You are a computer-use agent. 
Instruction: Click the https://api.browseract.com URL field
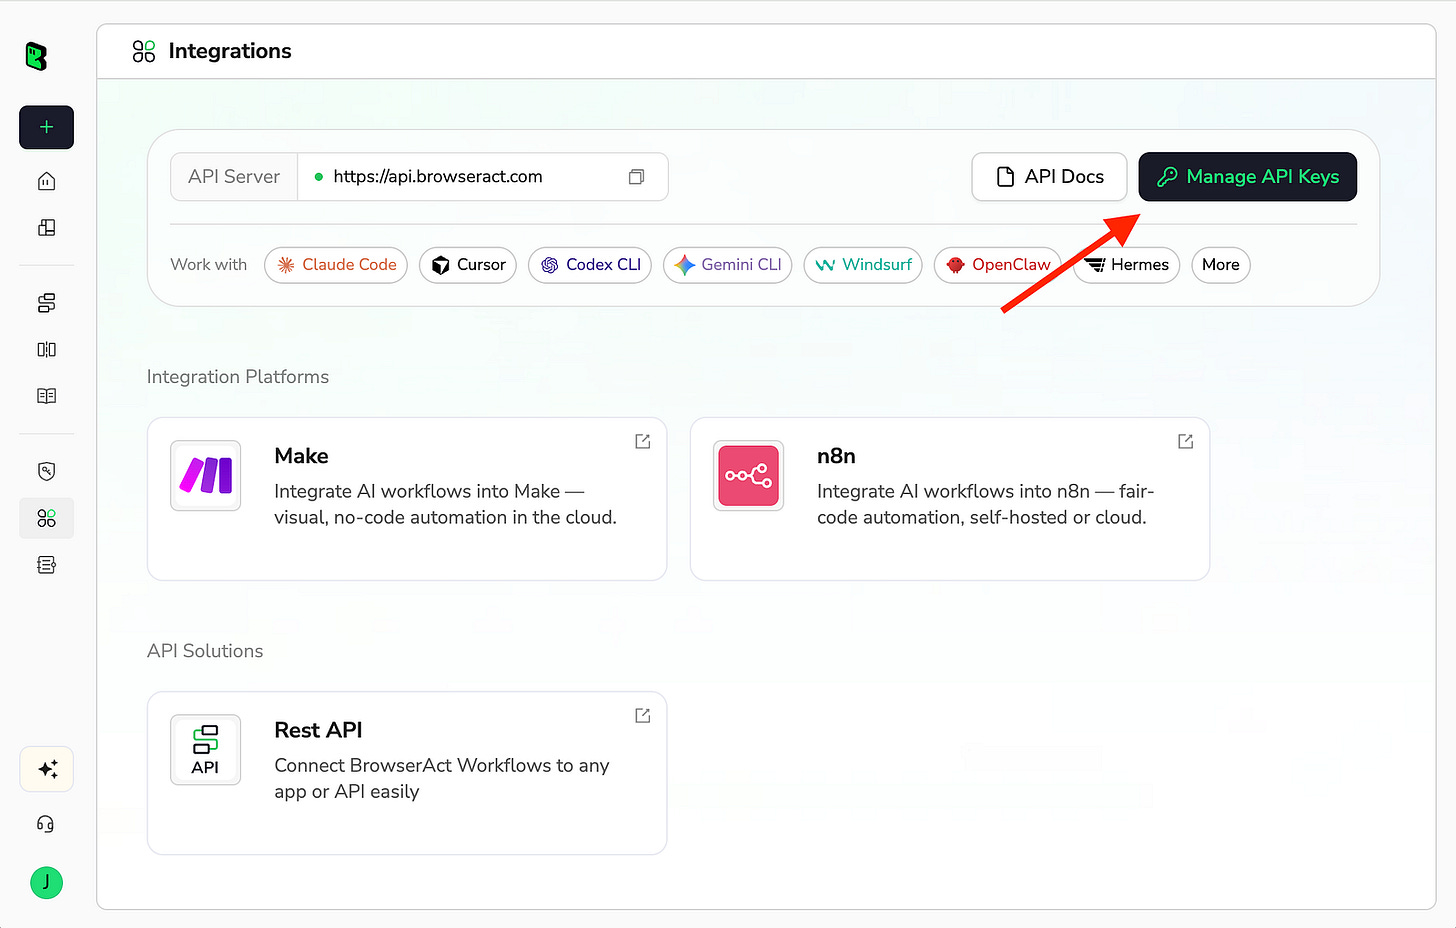click(483, 177)
